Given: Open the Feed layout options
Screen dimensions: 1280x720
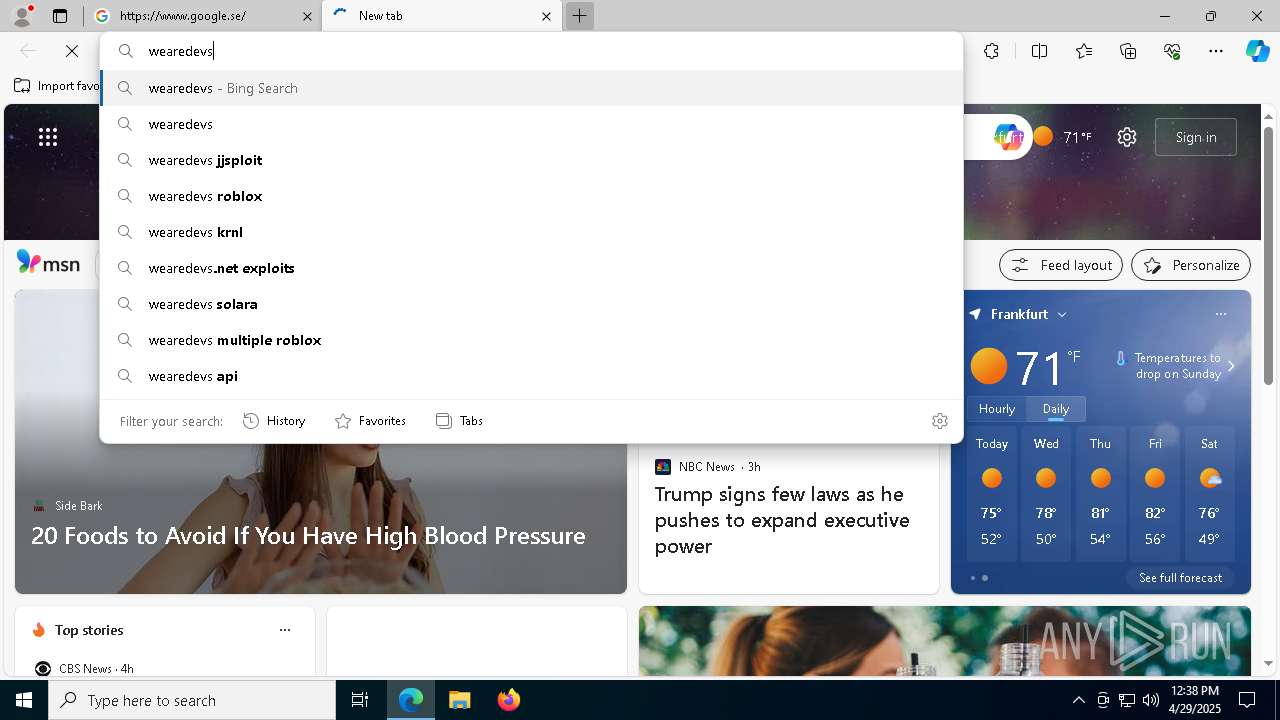Looking at the screenshot, I should pyautogui.click(x=1060, y=265).
